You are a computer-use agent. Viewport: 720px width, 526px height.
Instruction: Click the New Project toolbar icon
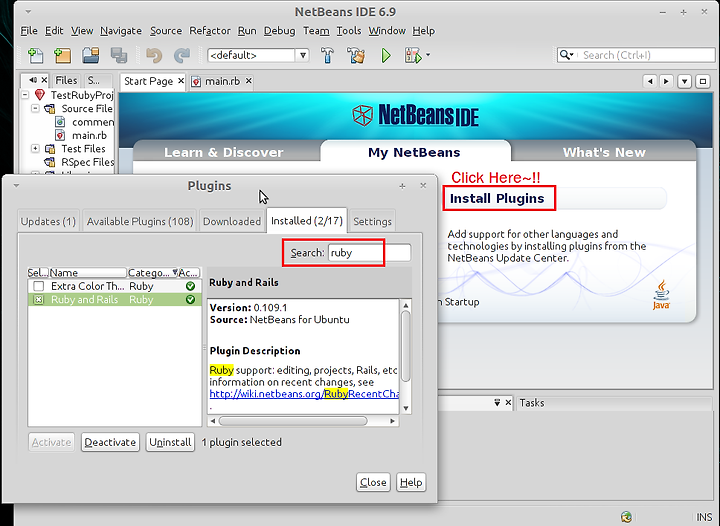(62, 56)
